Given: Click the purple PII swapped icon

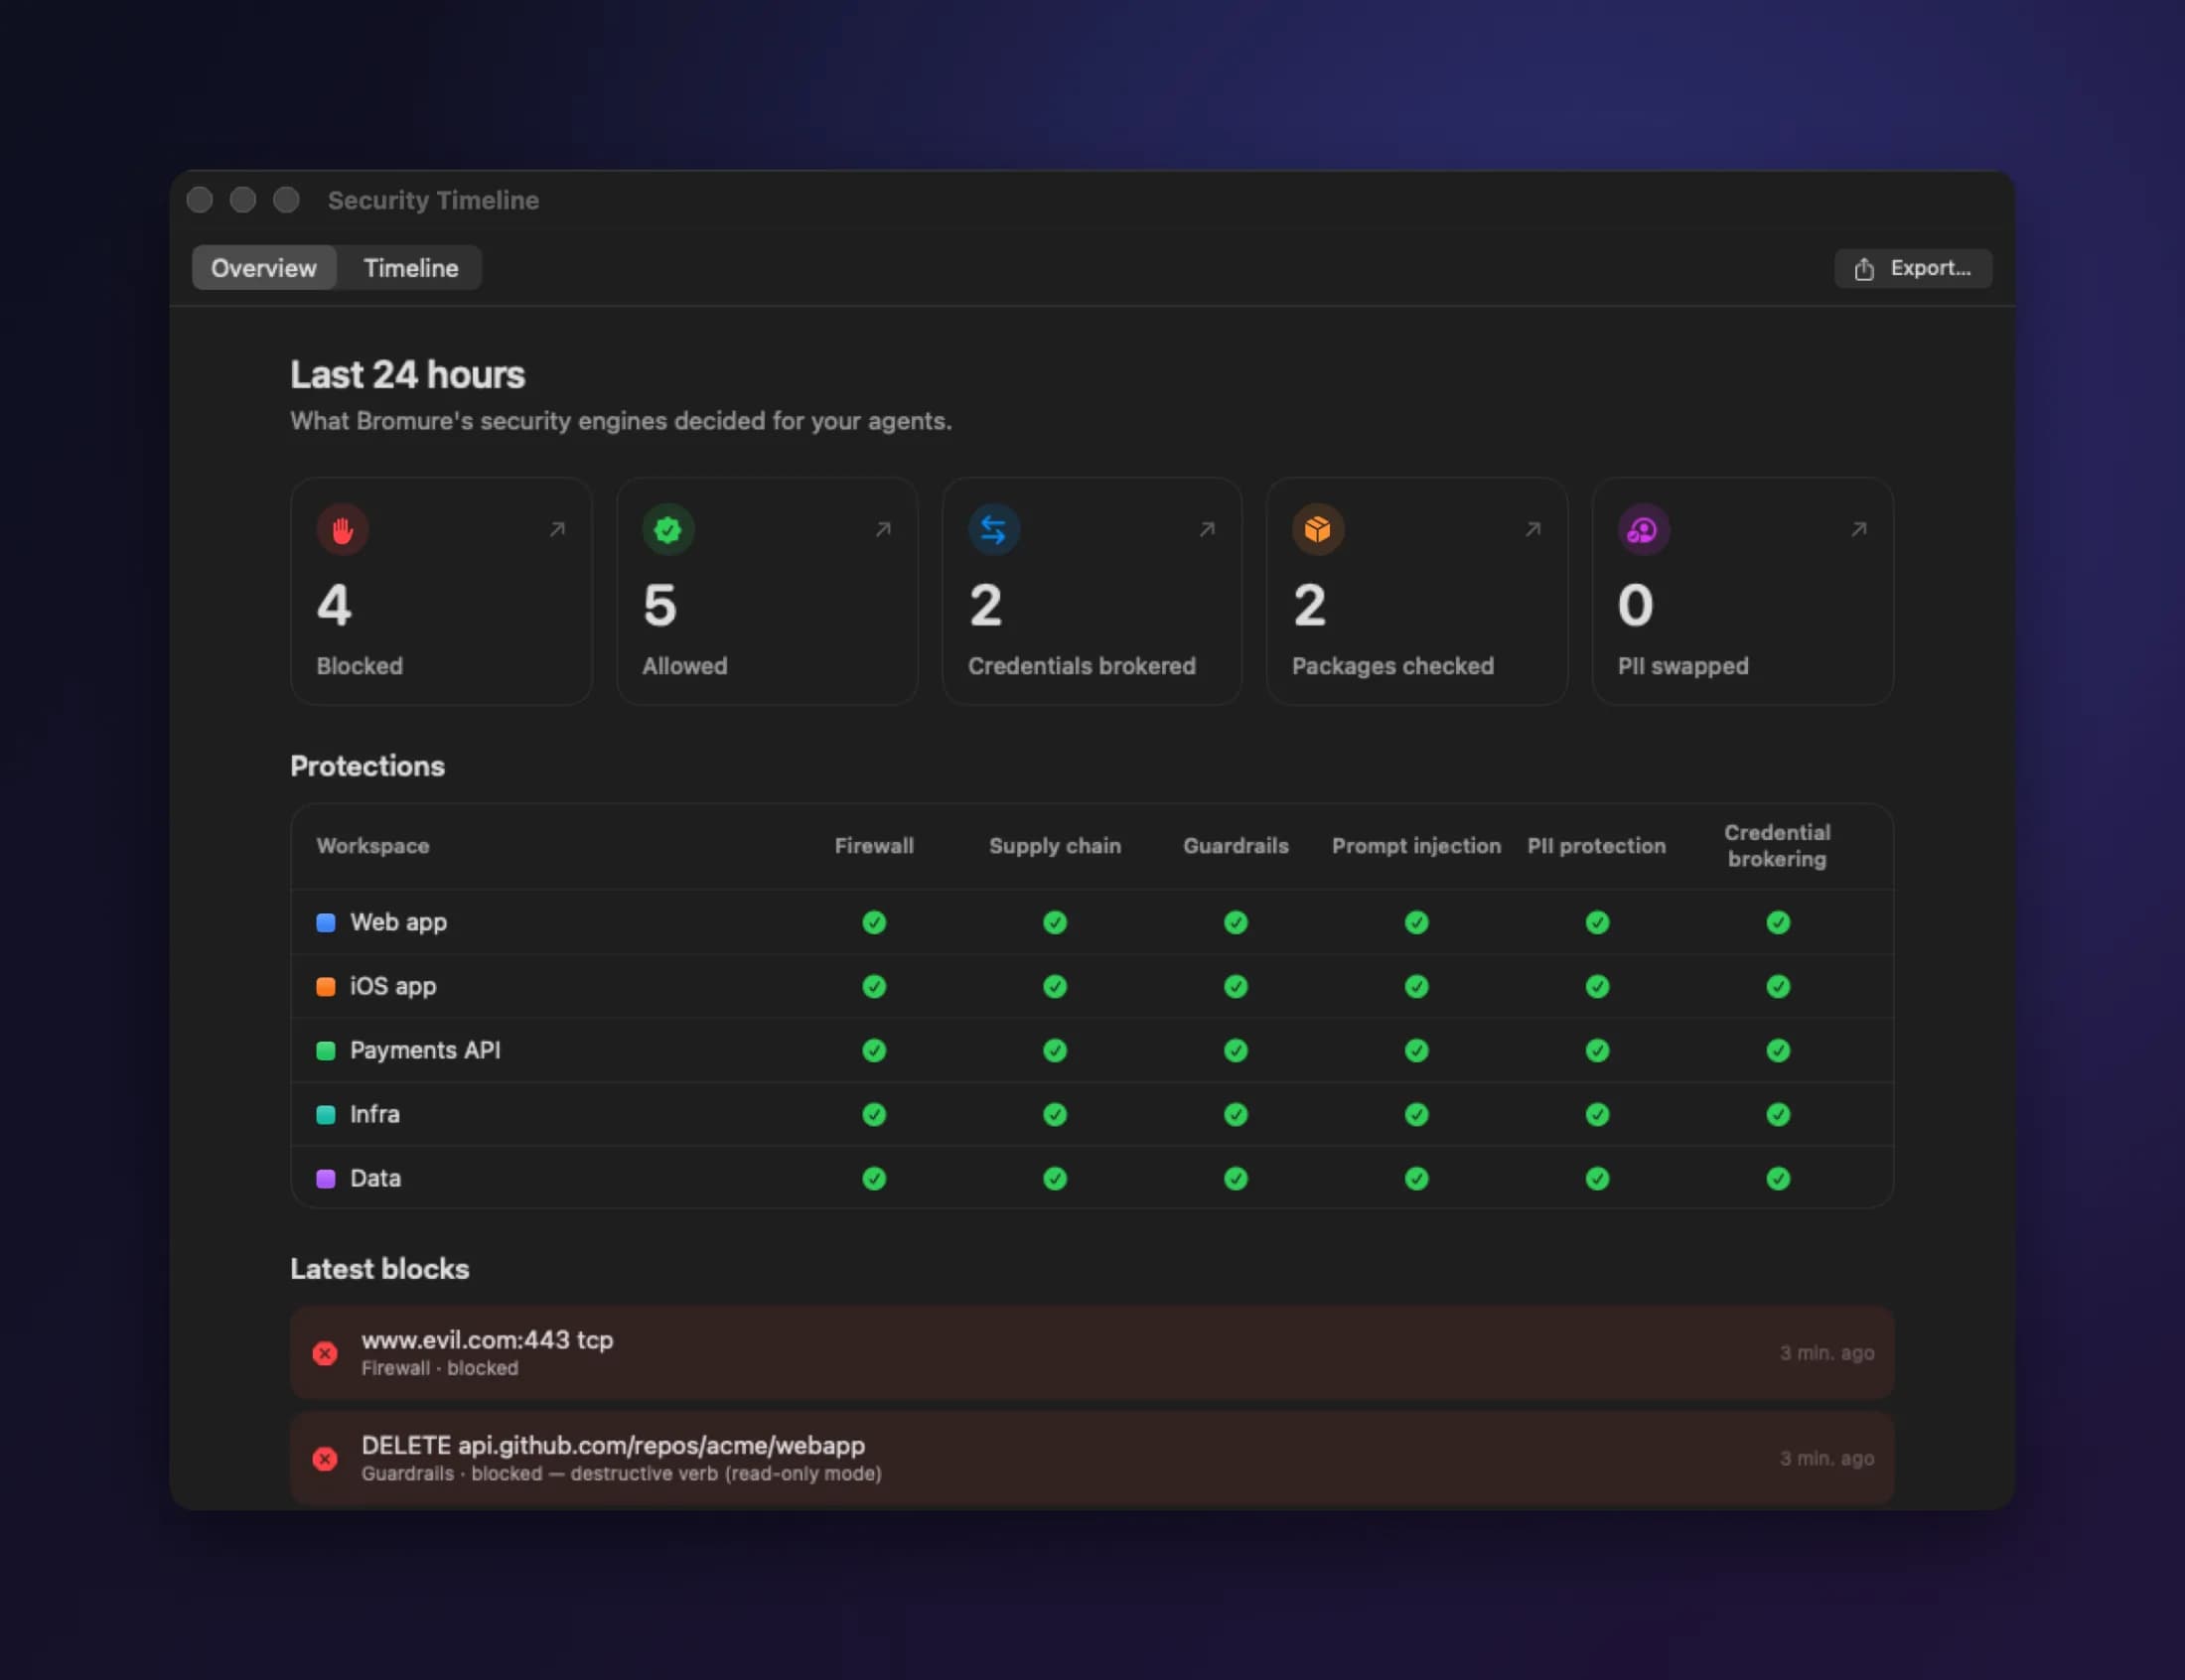Looking at the screenshot, I should click(x=1643, y=529).
